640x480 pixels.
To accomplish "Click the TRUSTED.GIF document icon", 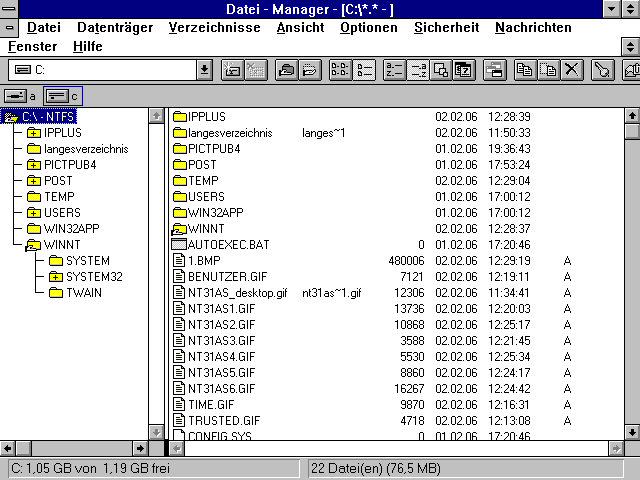I will pos(179,420).
